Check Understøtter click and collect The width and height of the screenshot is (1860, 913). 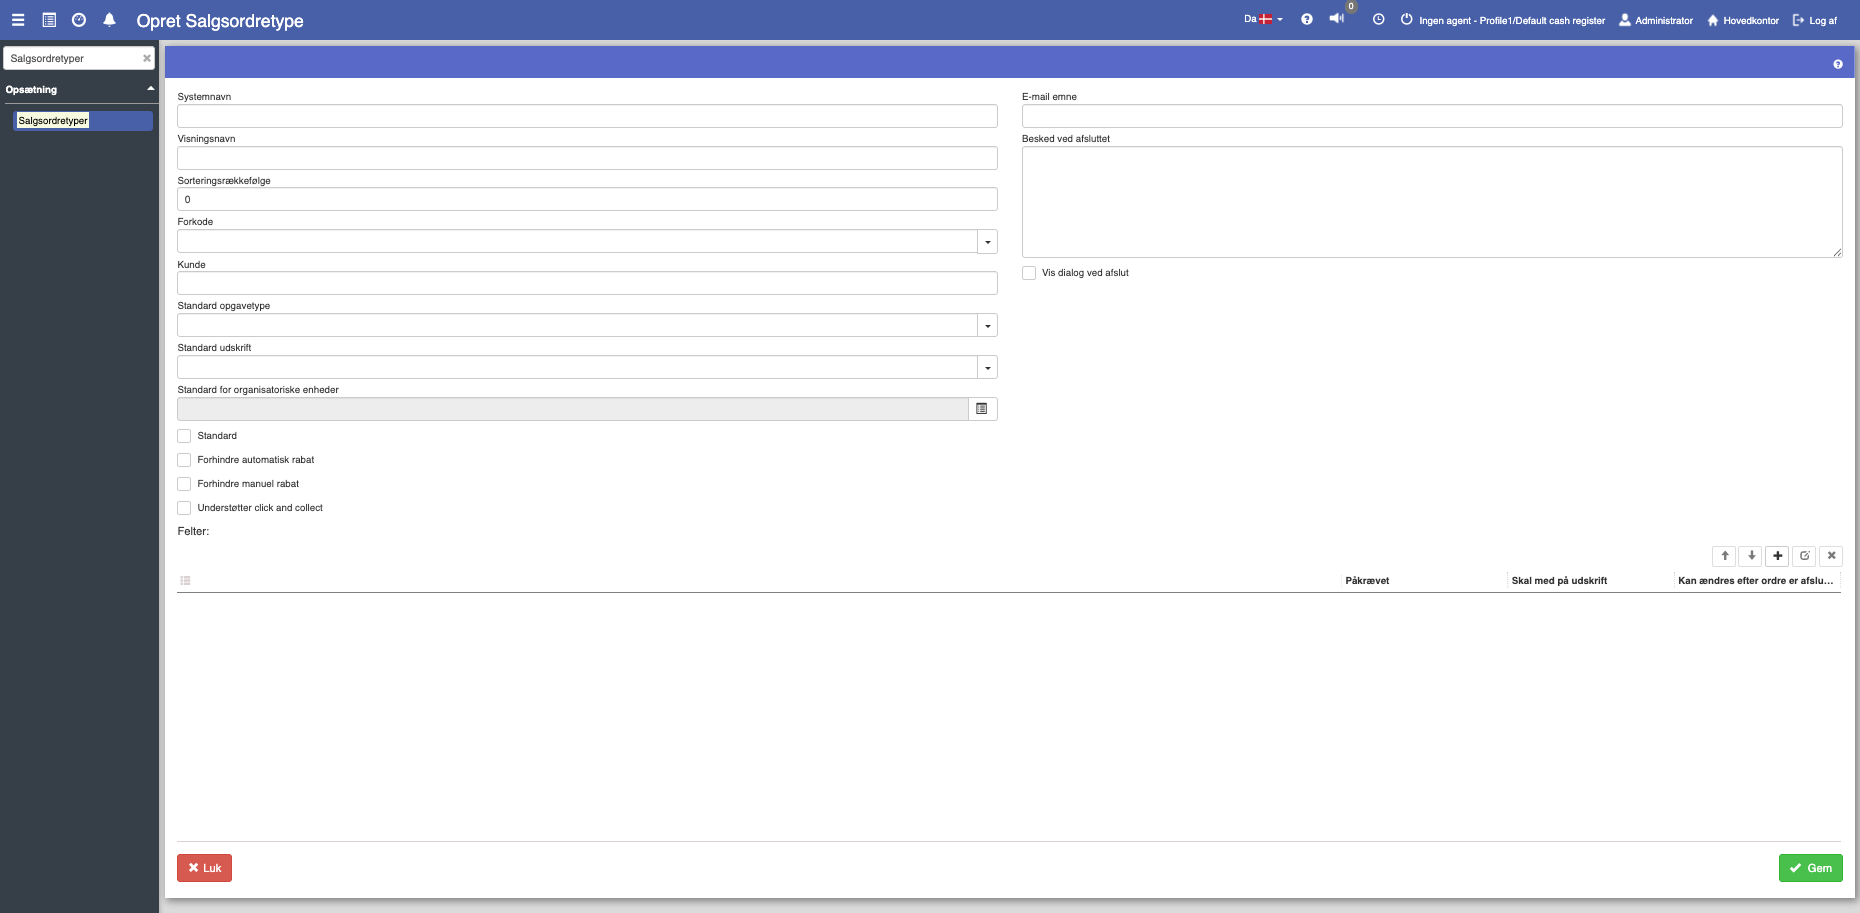coord(184,508)
